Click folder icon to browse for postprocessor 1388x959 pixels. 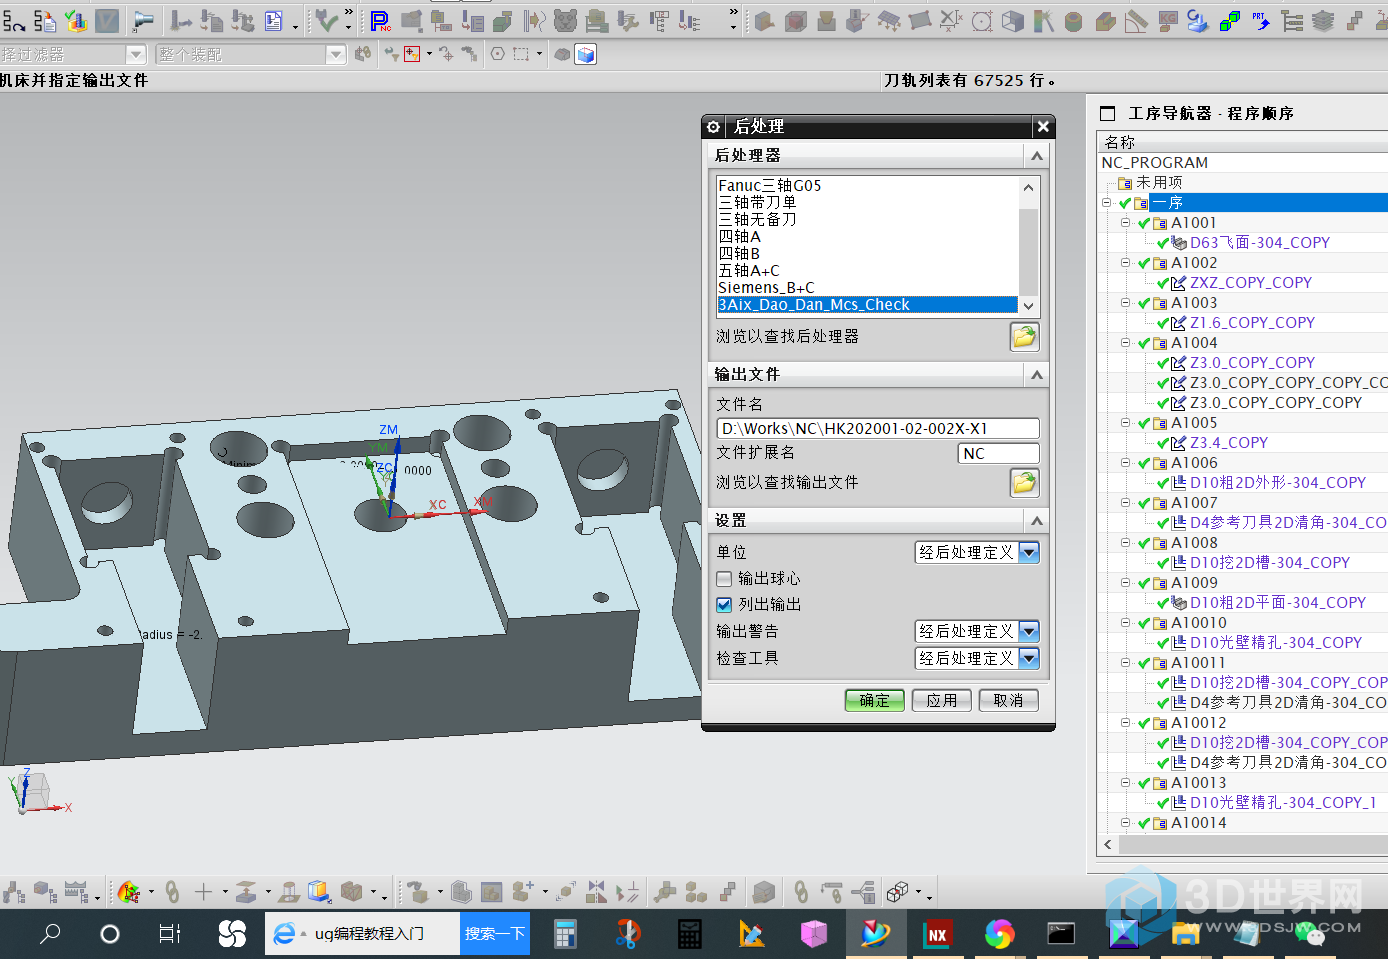(x=1024, y=337)
